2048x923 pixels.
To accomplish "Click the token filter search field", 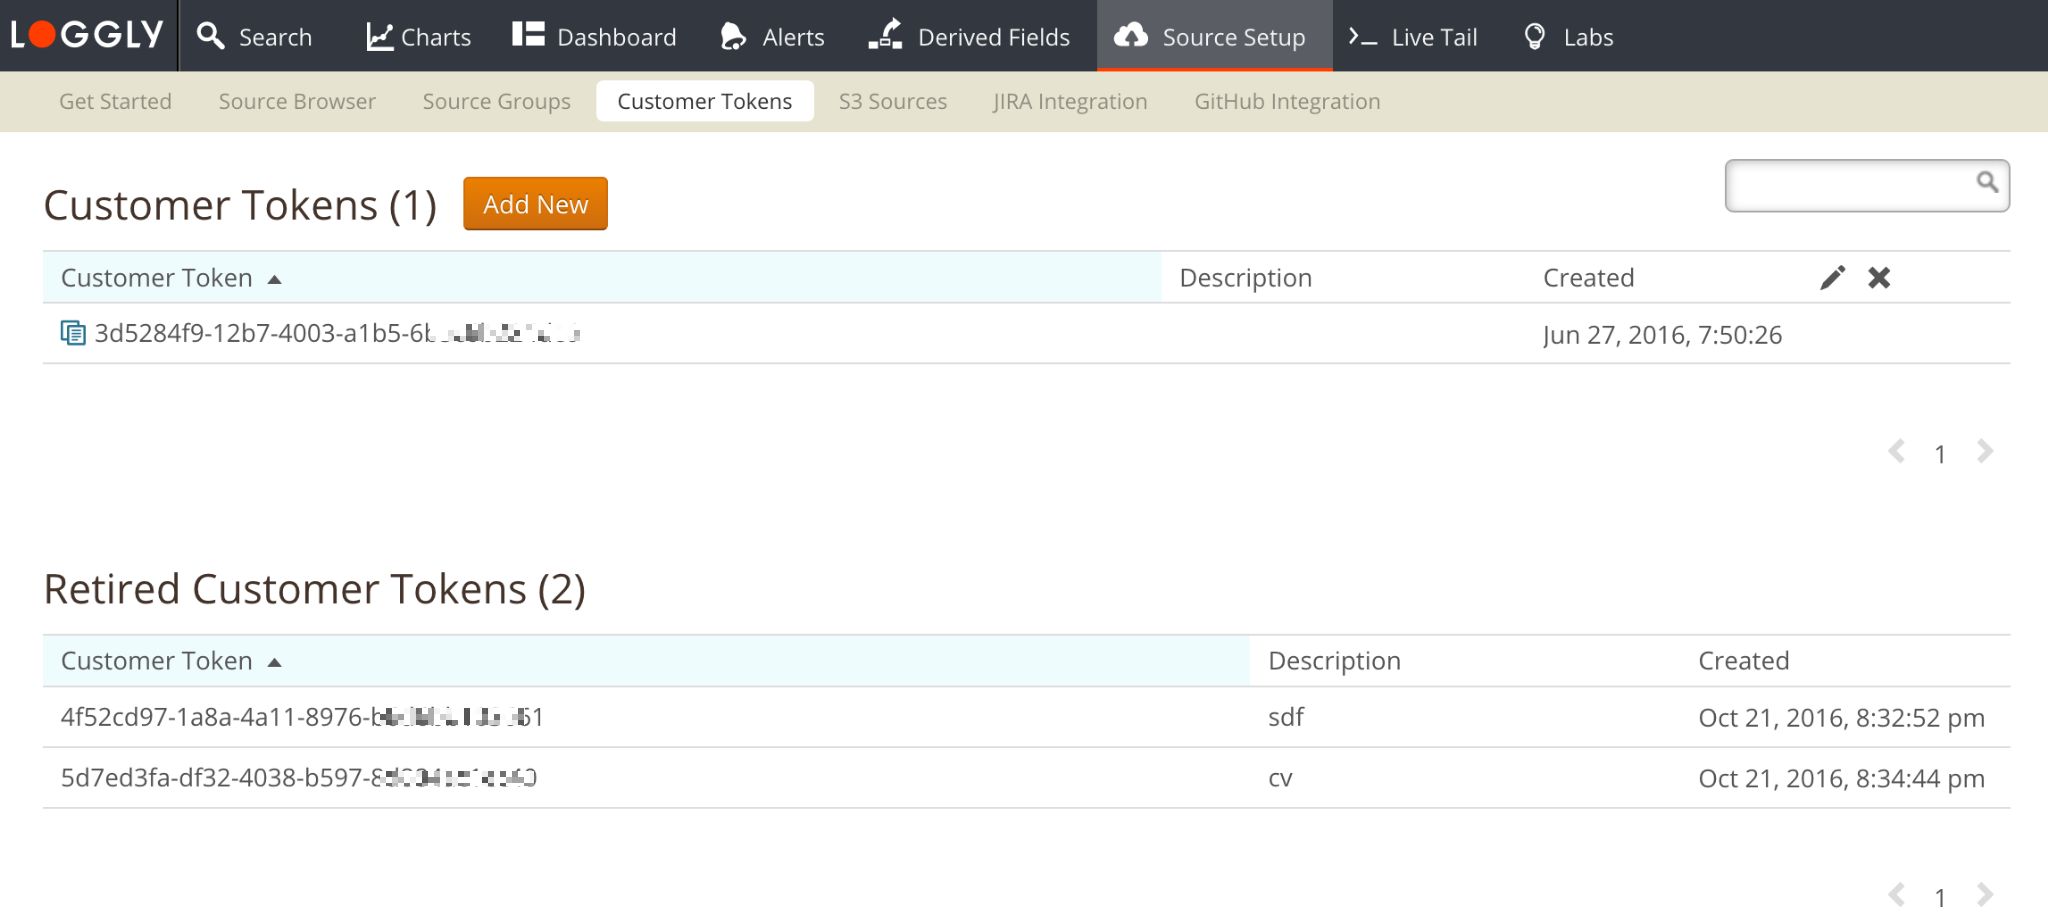I will tap(1848, 185).
